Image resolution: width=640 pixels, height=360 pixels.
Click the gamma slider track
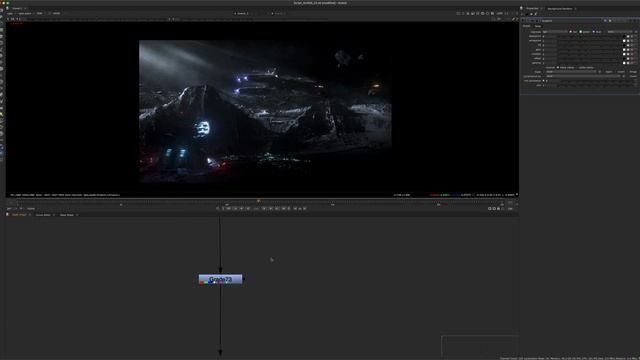(x=589, y=63)
